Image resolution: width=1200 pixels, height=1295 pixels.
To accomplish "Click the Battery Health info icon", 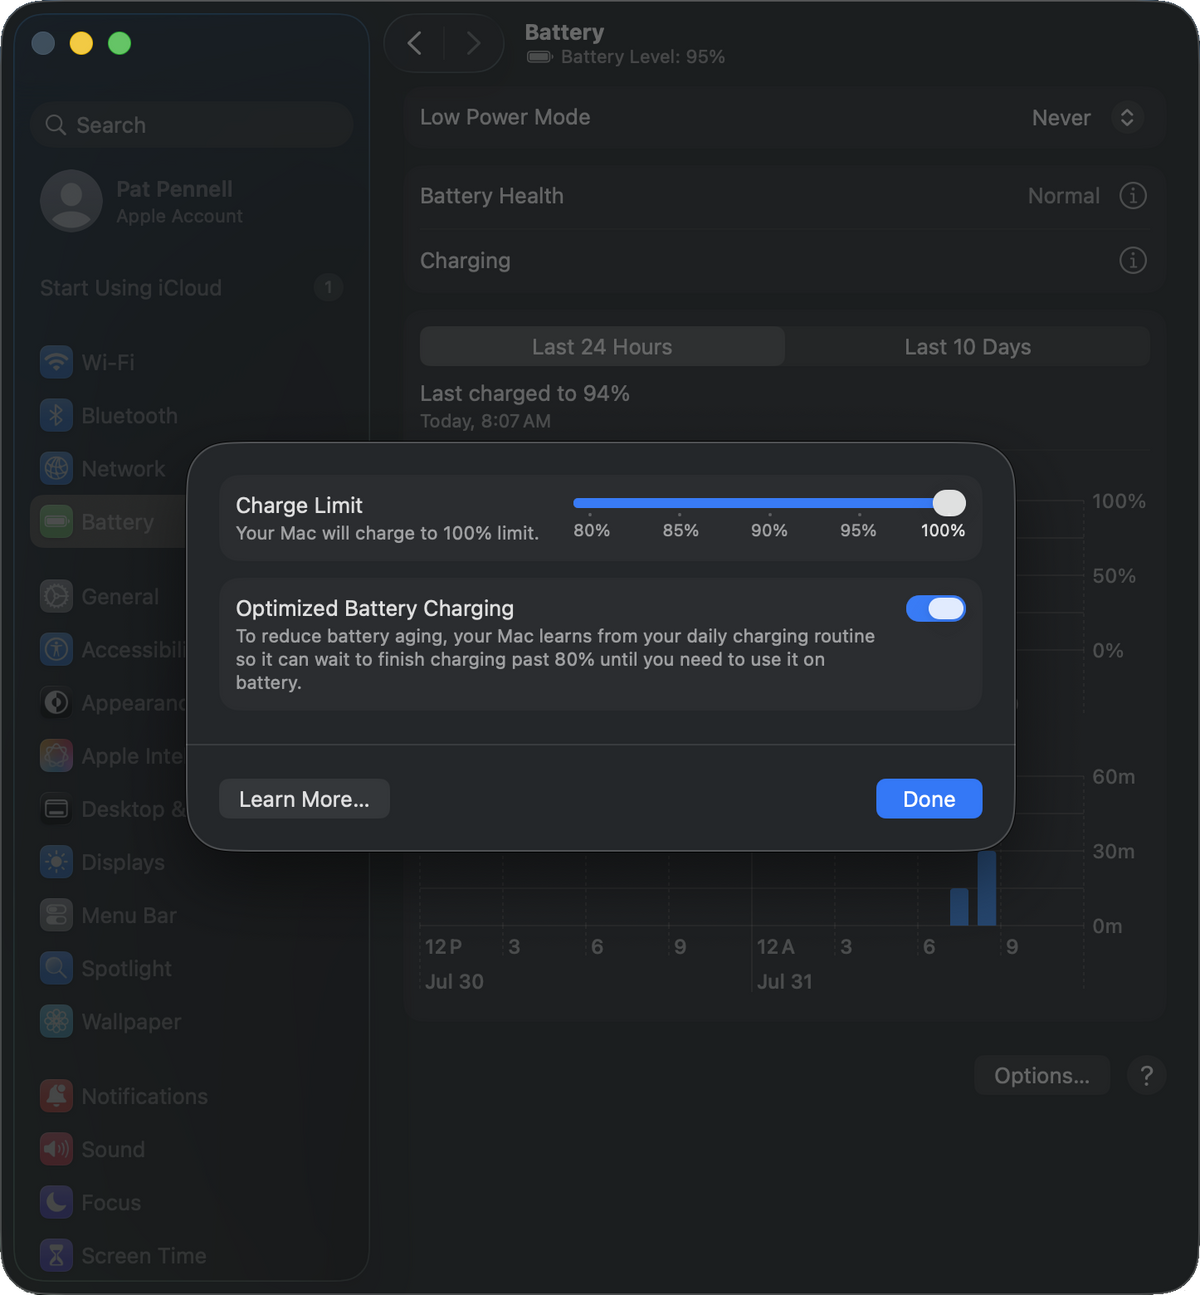I will tap(1132, 196).
